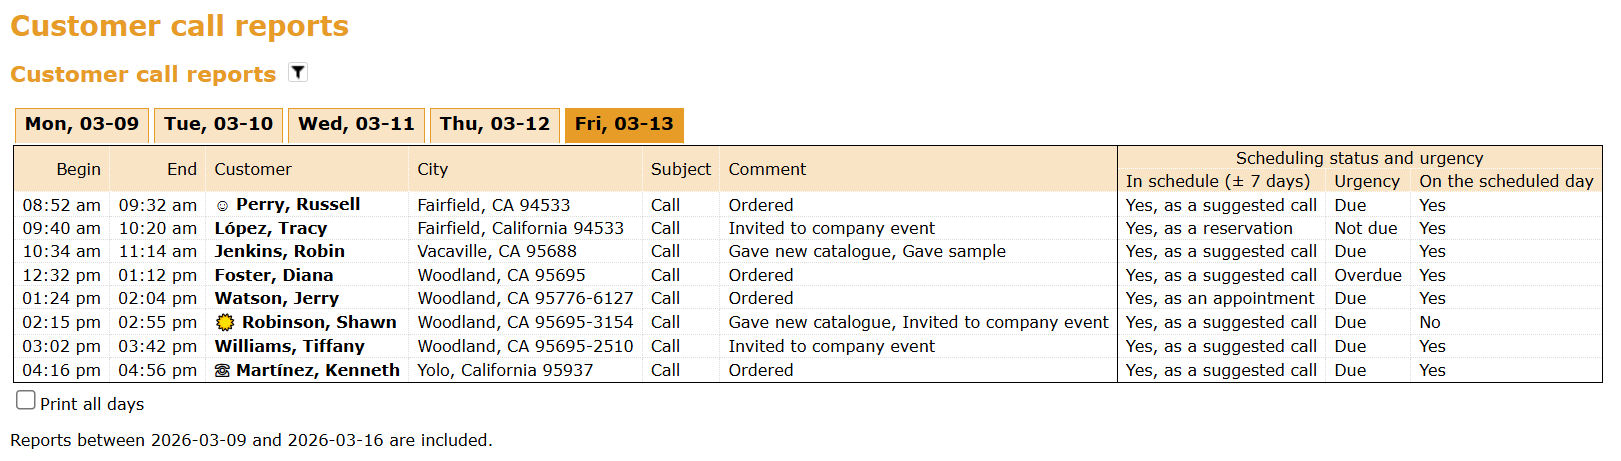This screenshot has height=461, width=1621.
Task: Click the smiley icon next to Perry, Russell
Action: 223,206
